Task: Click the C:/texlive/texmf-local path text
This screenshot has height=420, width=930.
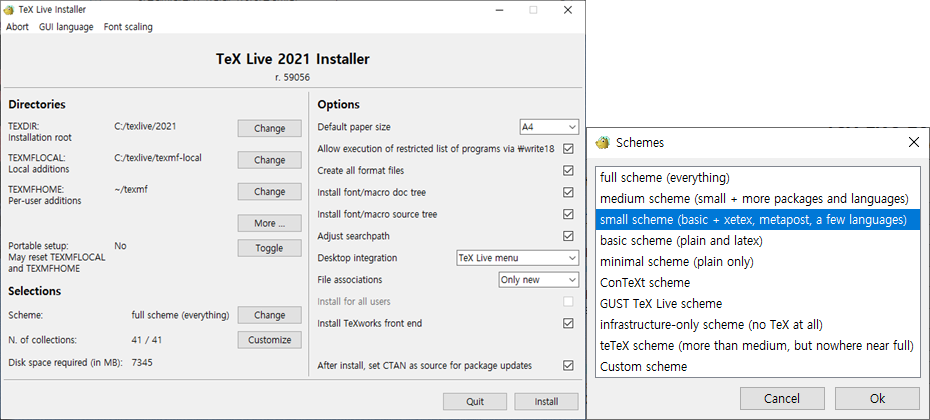Action: pyautogui.click(x=158, y=158)
